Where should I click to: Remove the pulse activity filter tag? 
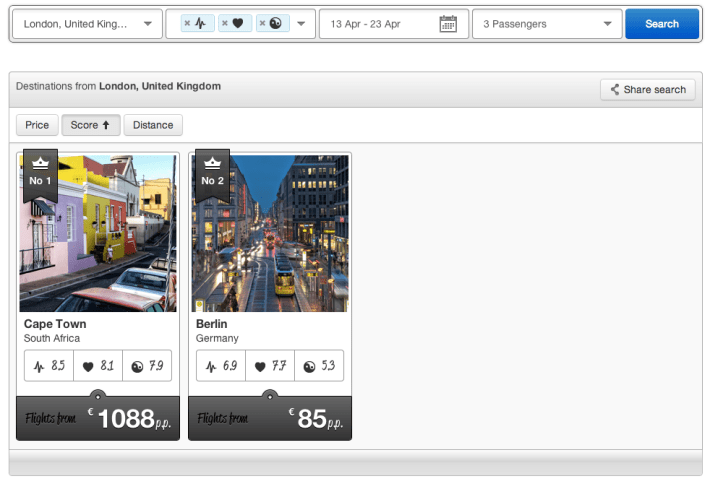click(187, 24)
